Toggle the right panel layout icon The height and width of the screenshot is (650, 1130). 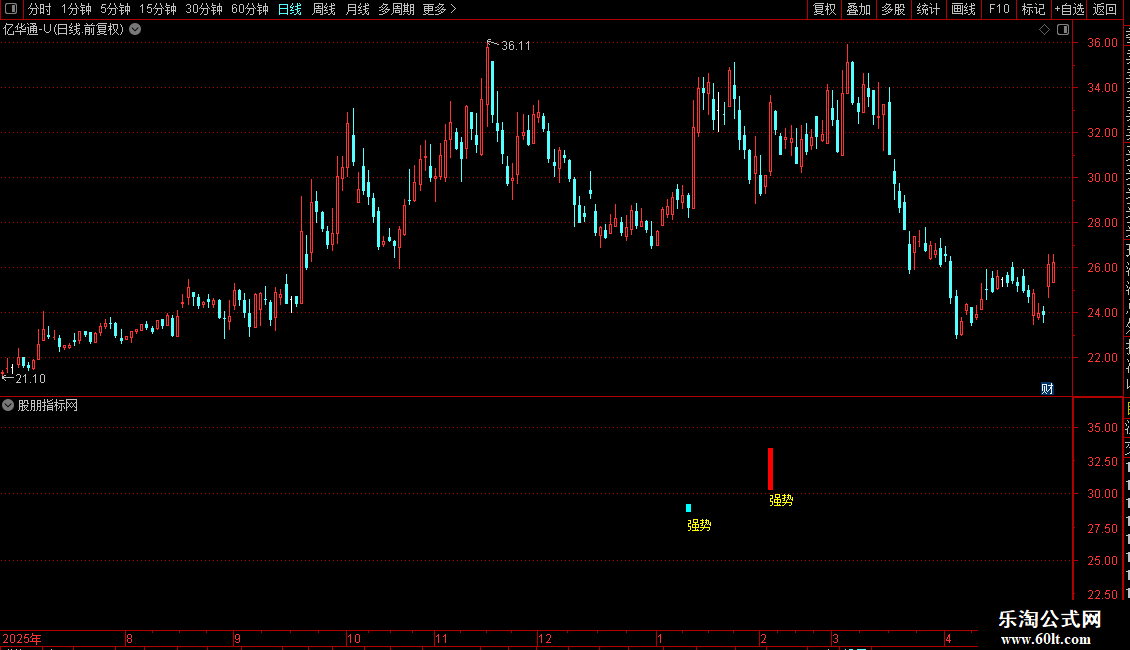(x=1063, y=30)
